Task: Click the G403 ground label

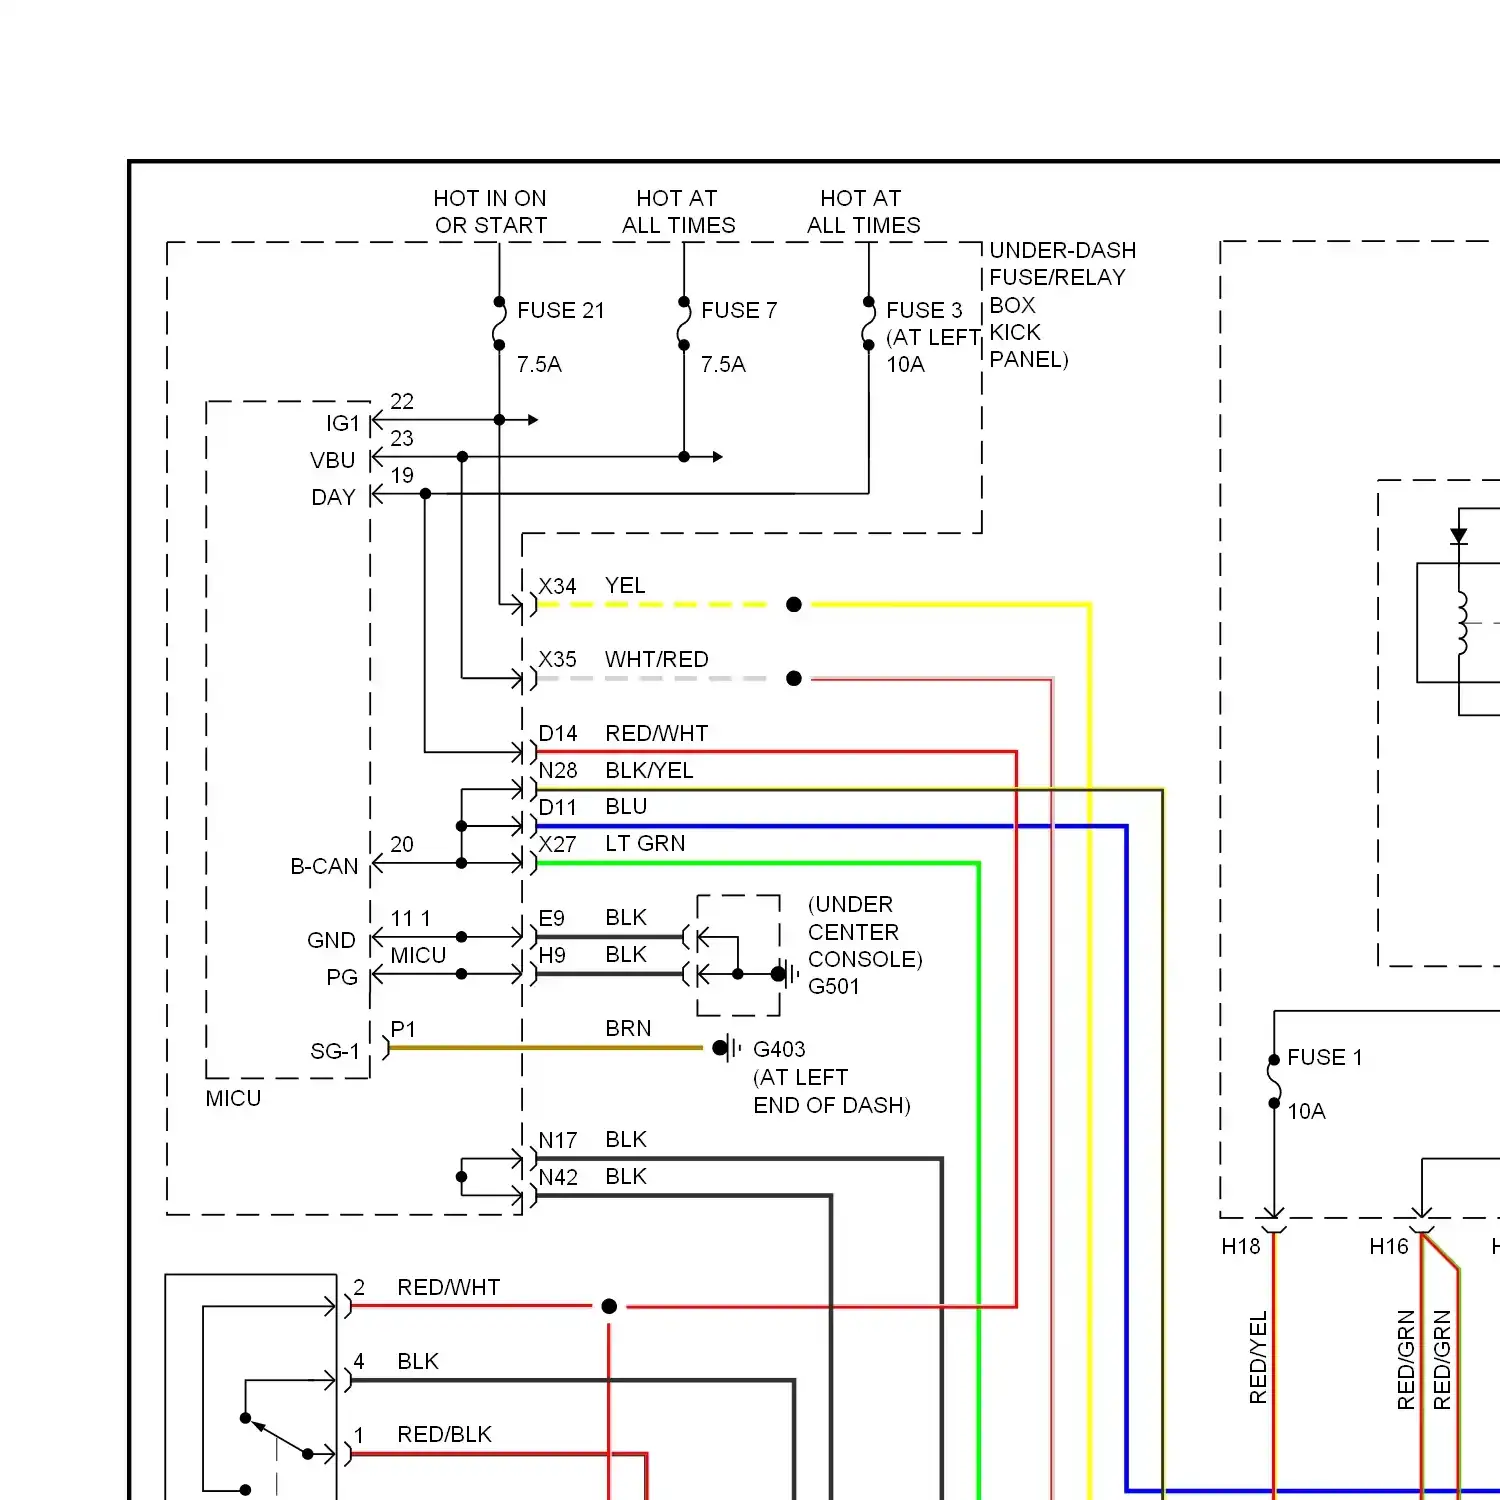Action: tap(779, 1049)
